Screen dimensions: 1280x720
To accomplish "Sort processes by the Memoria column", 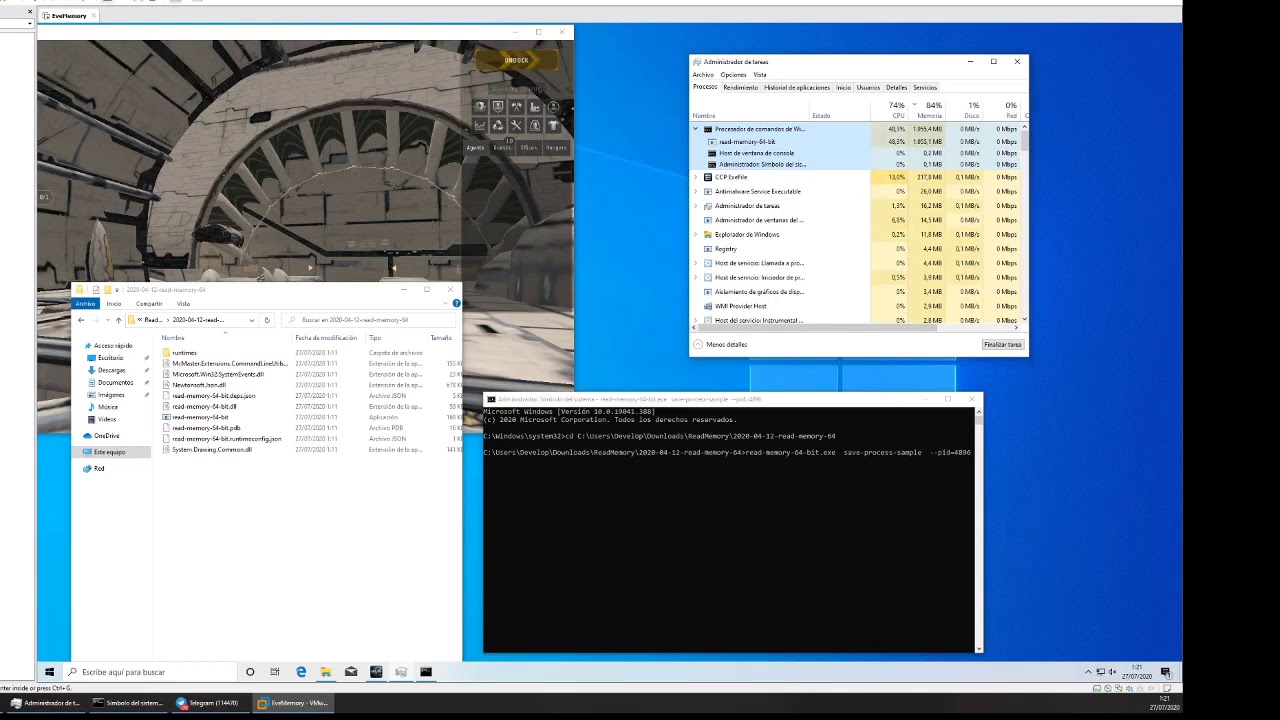I will (928, 110).
